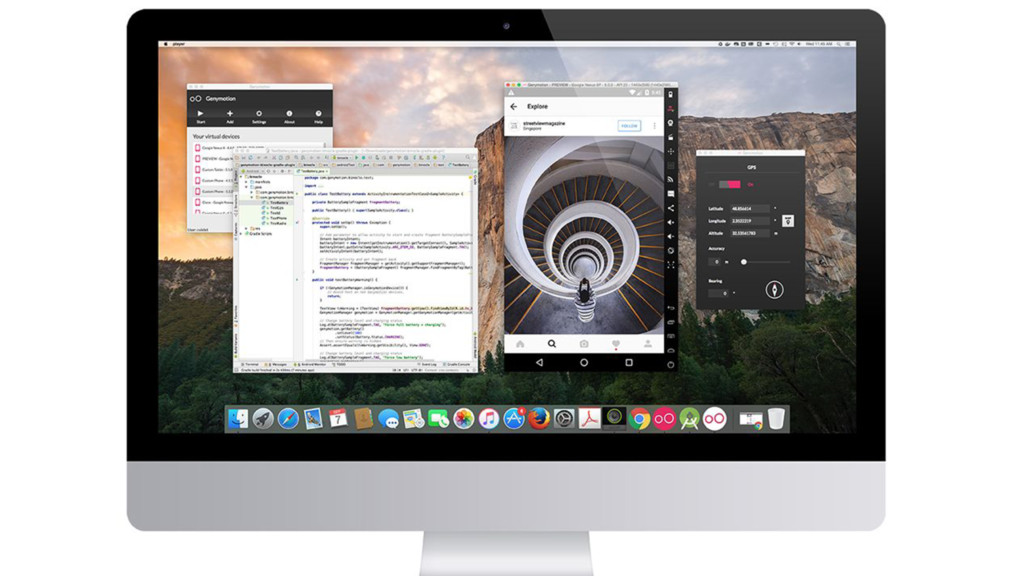Open the webcam widget icon in emulator toolbar
Viewport: 1024px width, 576px height.
click(x=671, y=123)
